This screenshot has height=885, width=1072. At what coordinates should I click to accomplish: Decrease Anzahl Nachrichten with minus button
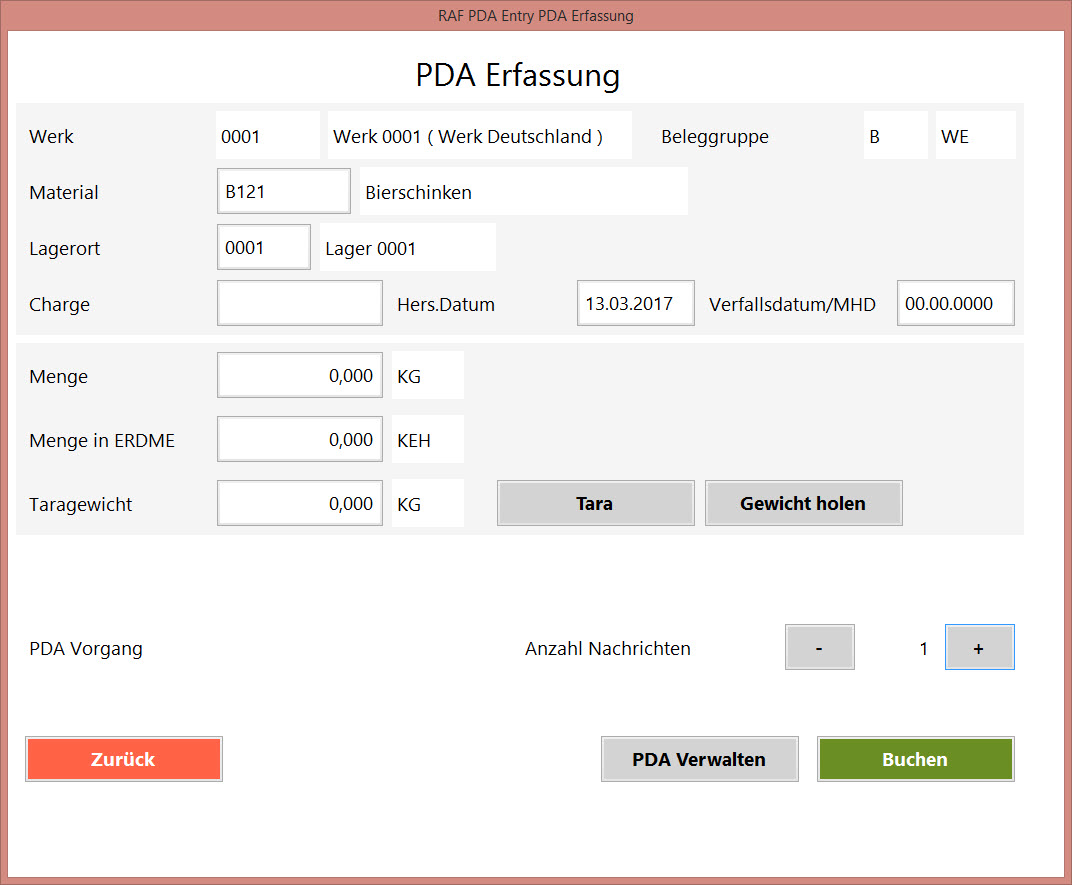[x=819, y=648]
